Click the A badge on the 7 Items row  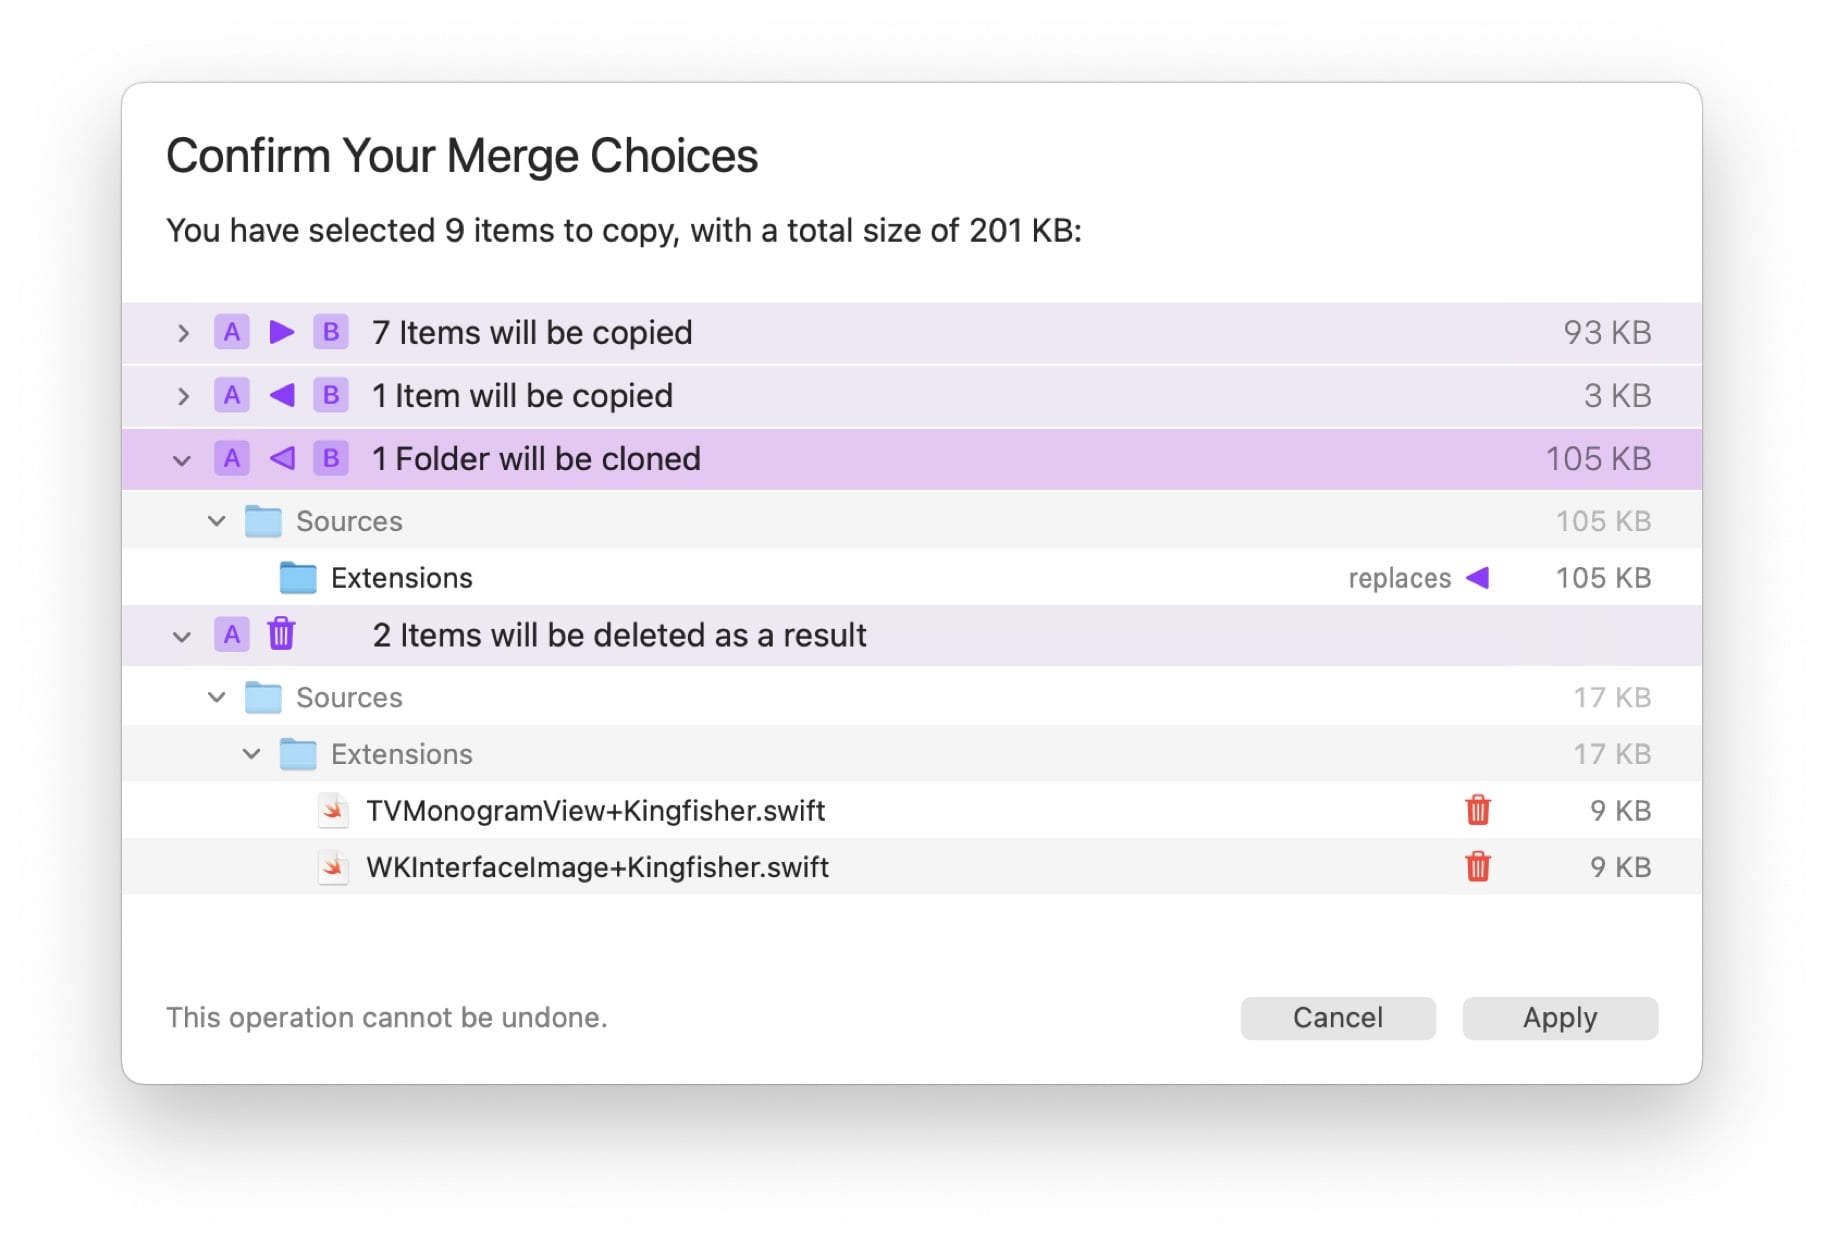(232, 332)
